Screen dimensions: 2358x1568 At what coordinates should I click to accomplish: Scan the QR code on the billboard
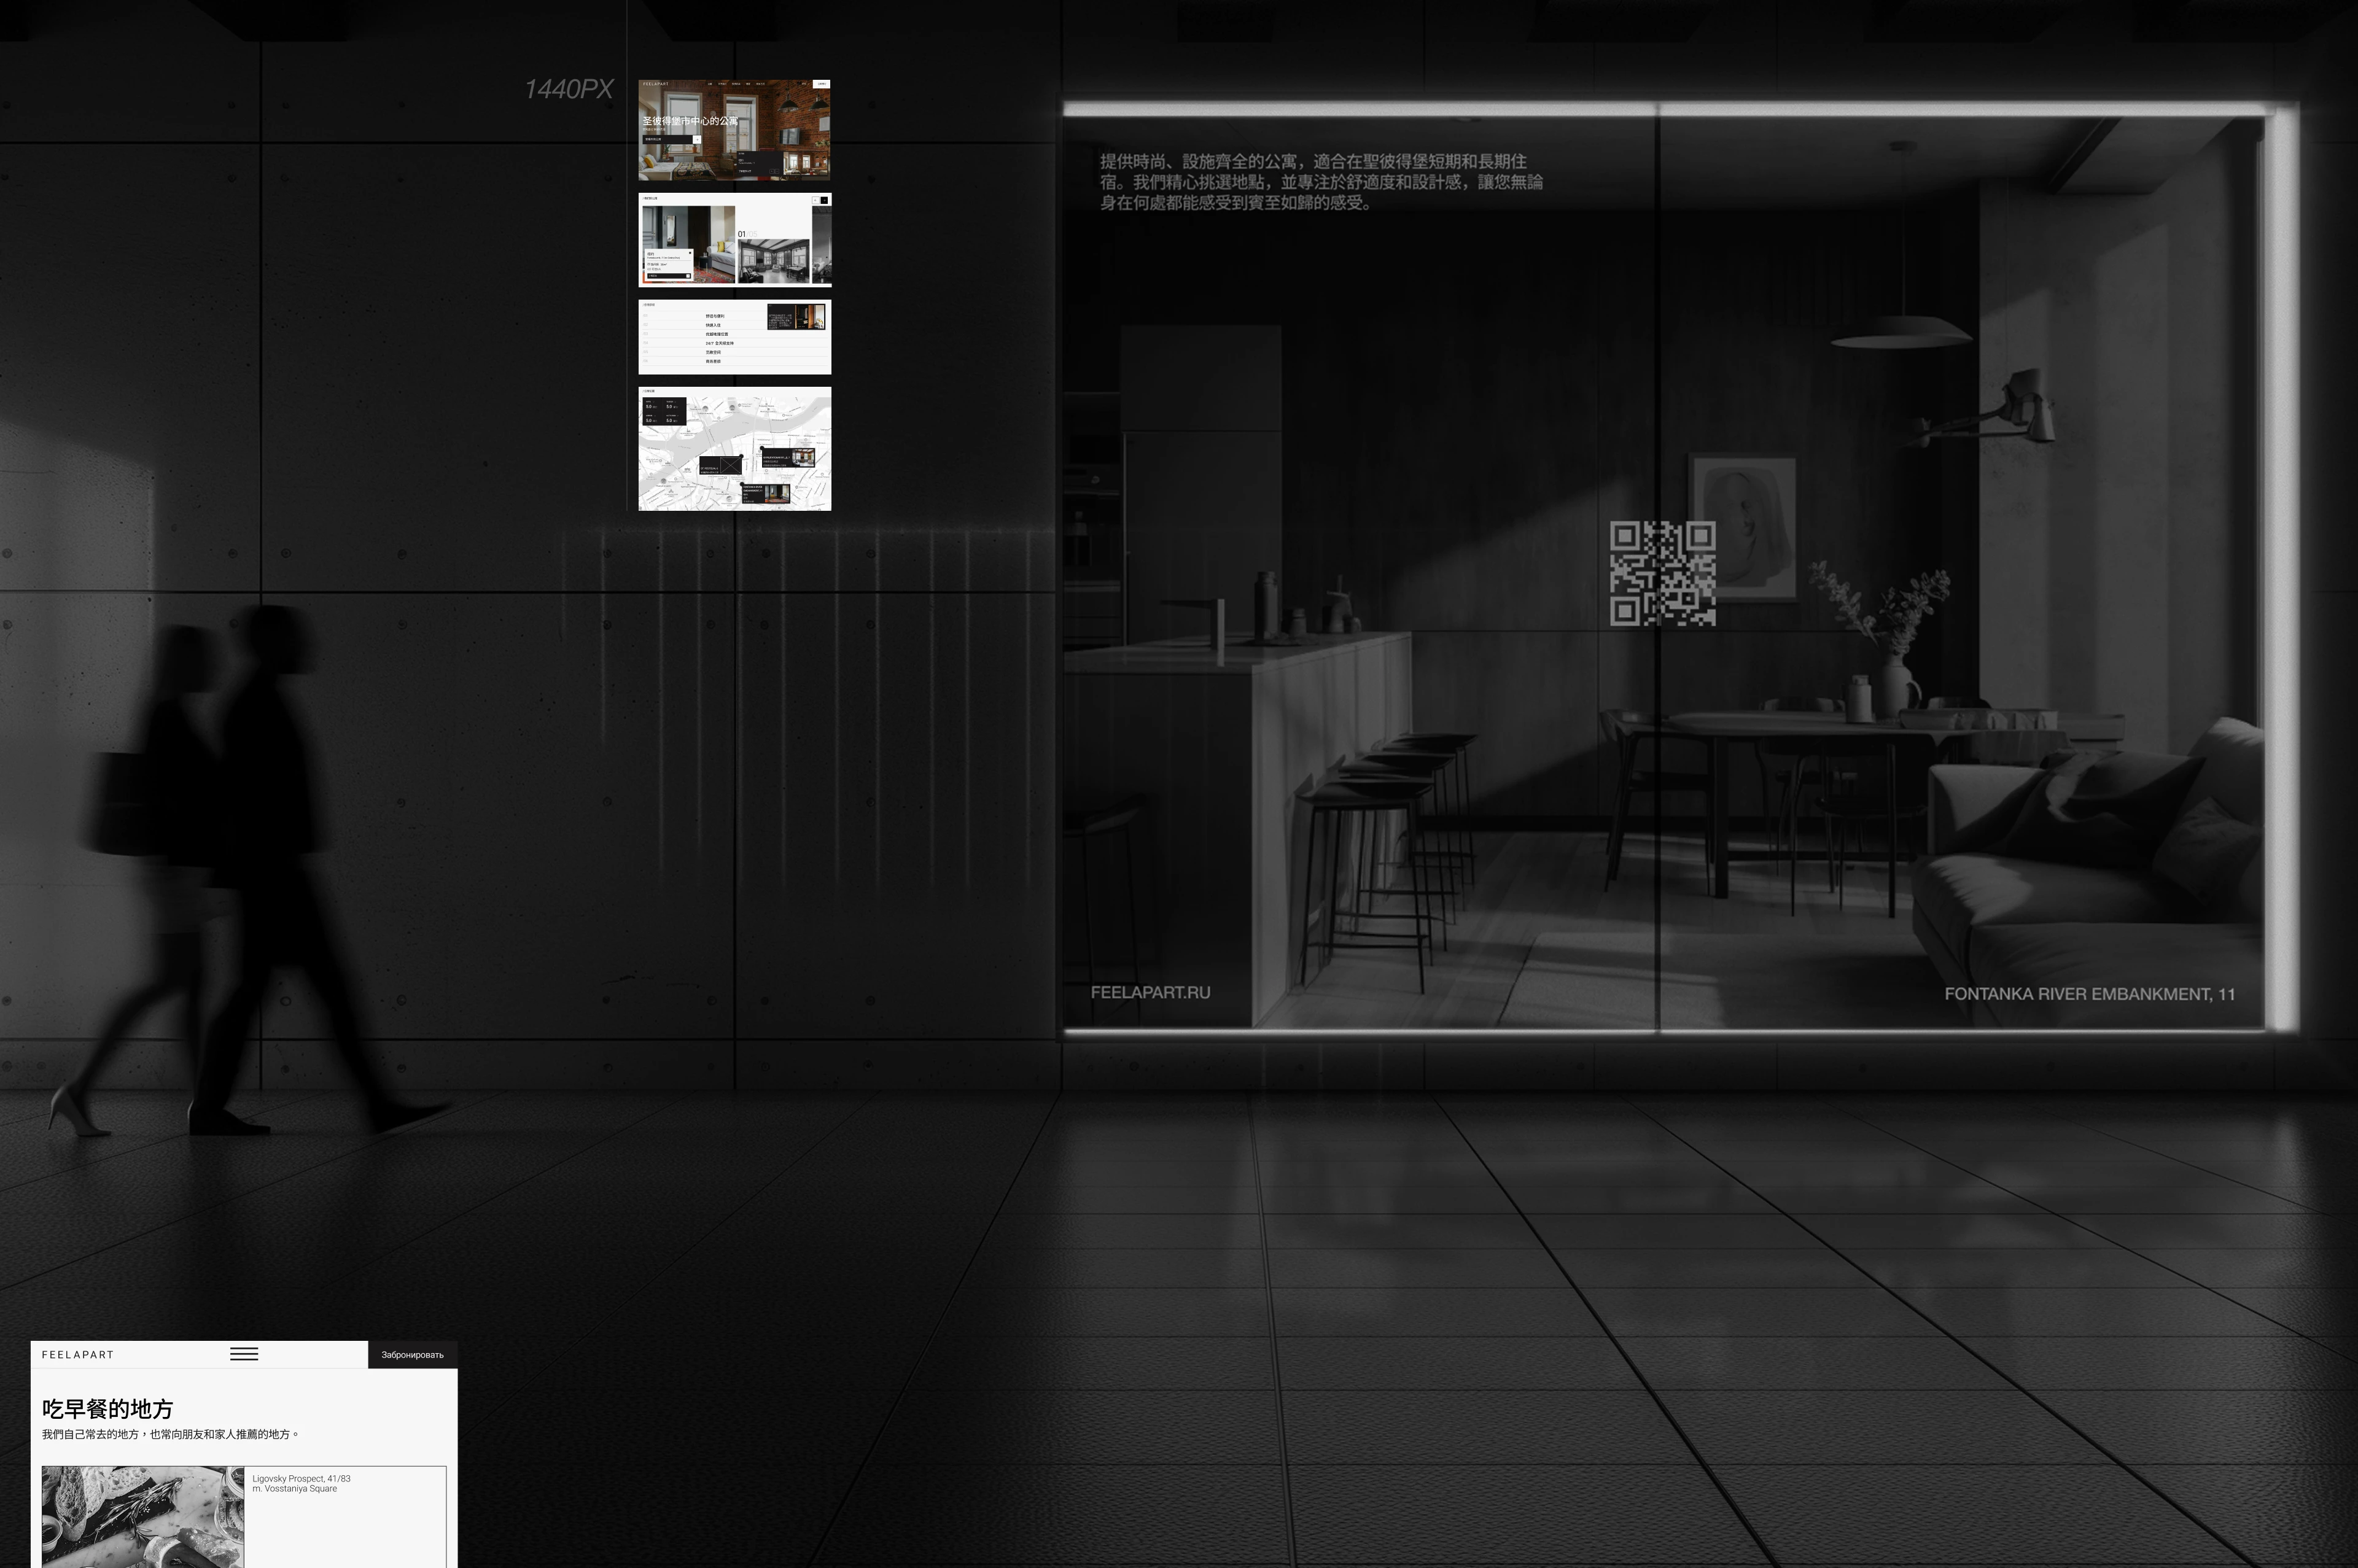(x=1662, y=574)
